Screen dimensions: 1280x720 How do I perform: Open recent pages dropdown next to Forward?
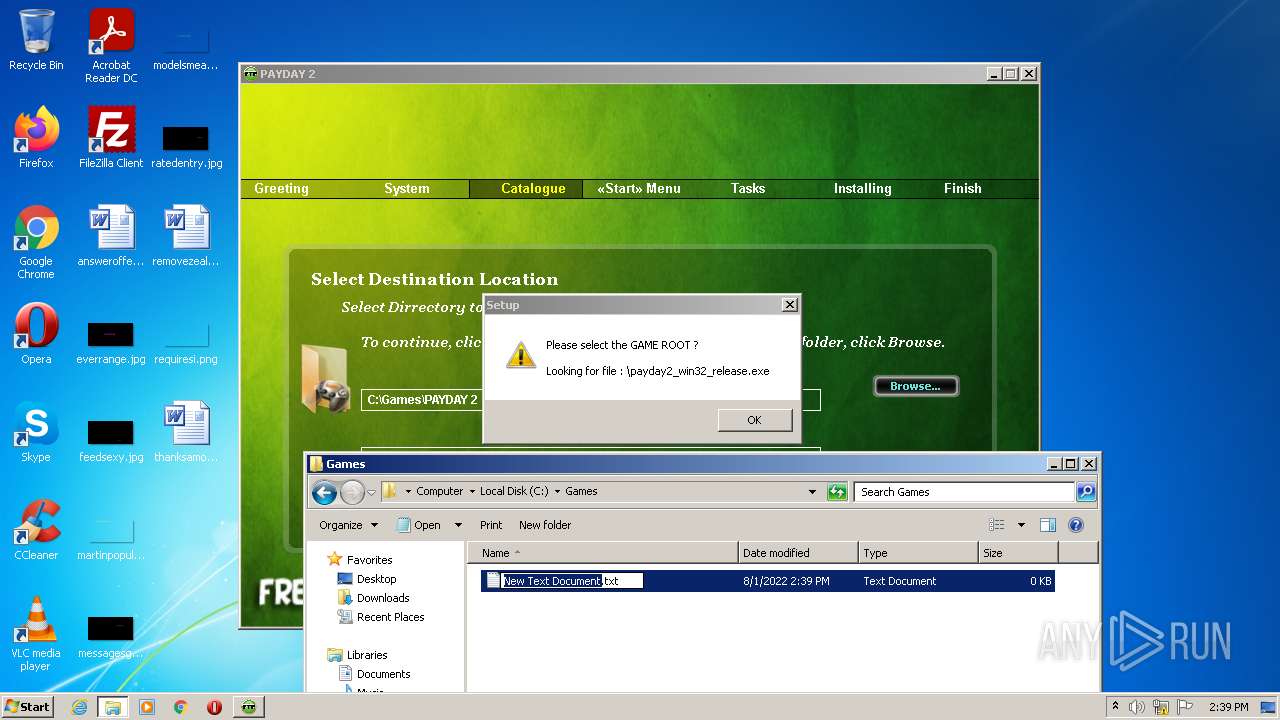[371, 492]
